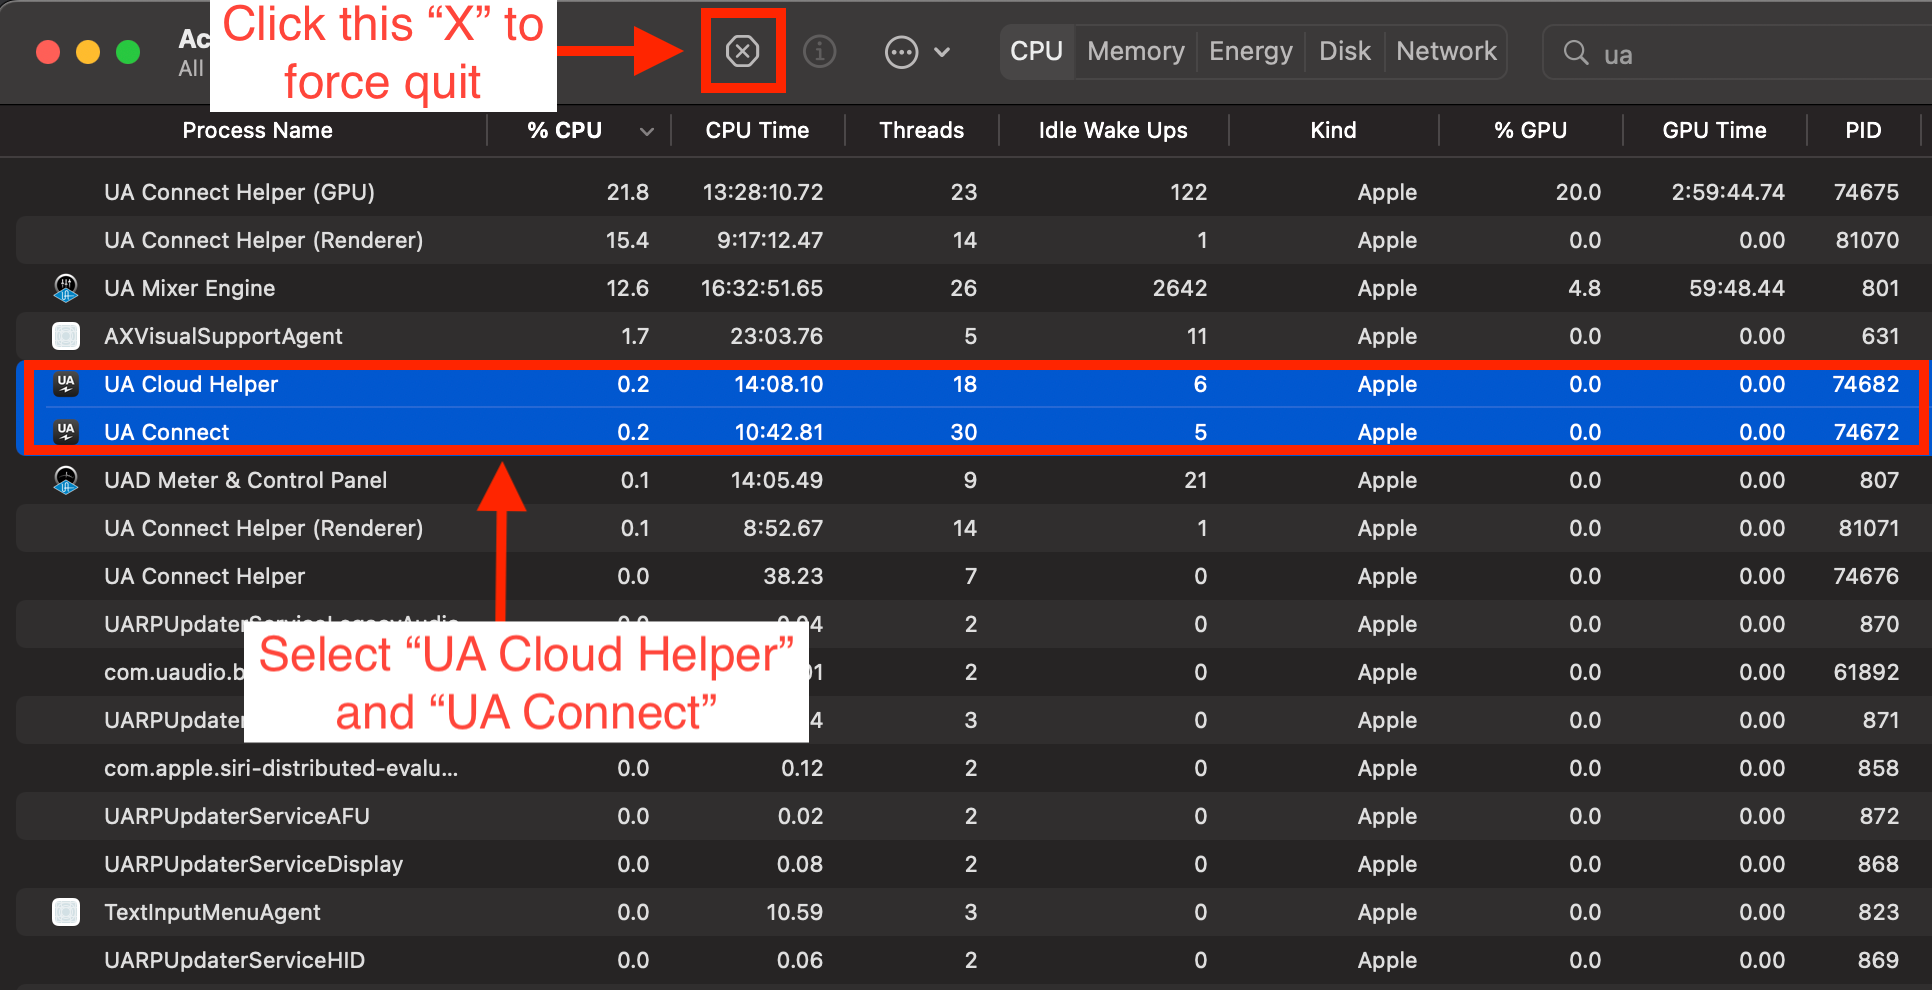Click the UAD Meter & Control Panel icon

click(66, 480)
